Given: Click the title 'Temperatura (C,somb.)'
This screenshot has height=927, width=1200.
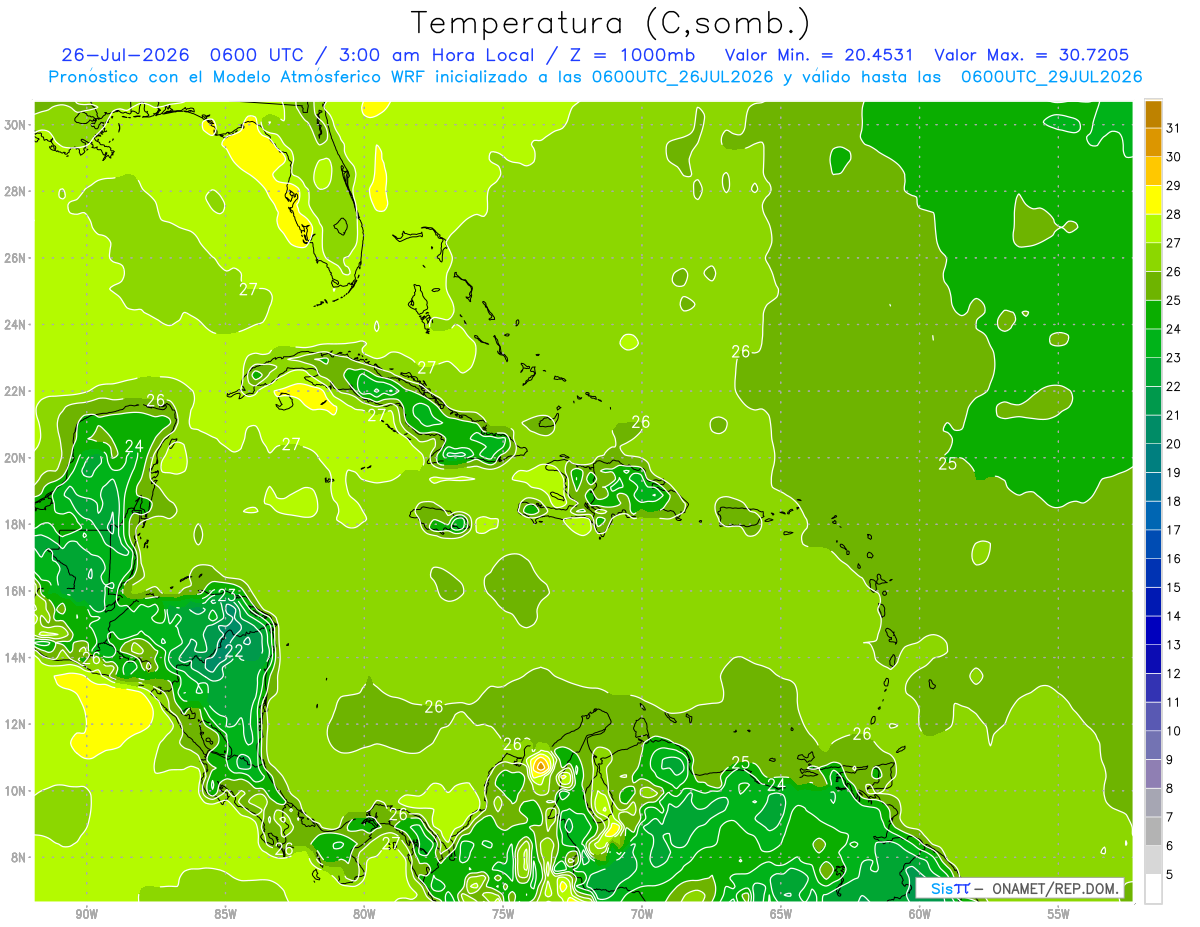Looking at the screenshot, I should (611, 23).
